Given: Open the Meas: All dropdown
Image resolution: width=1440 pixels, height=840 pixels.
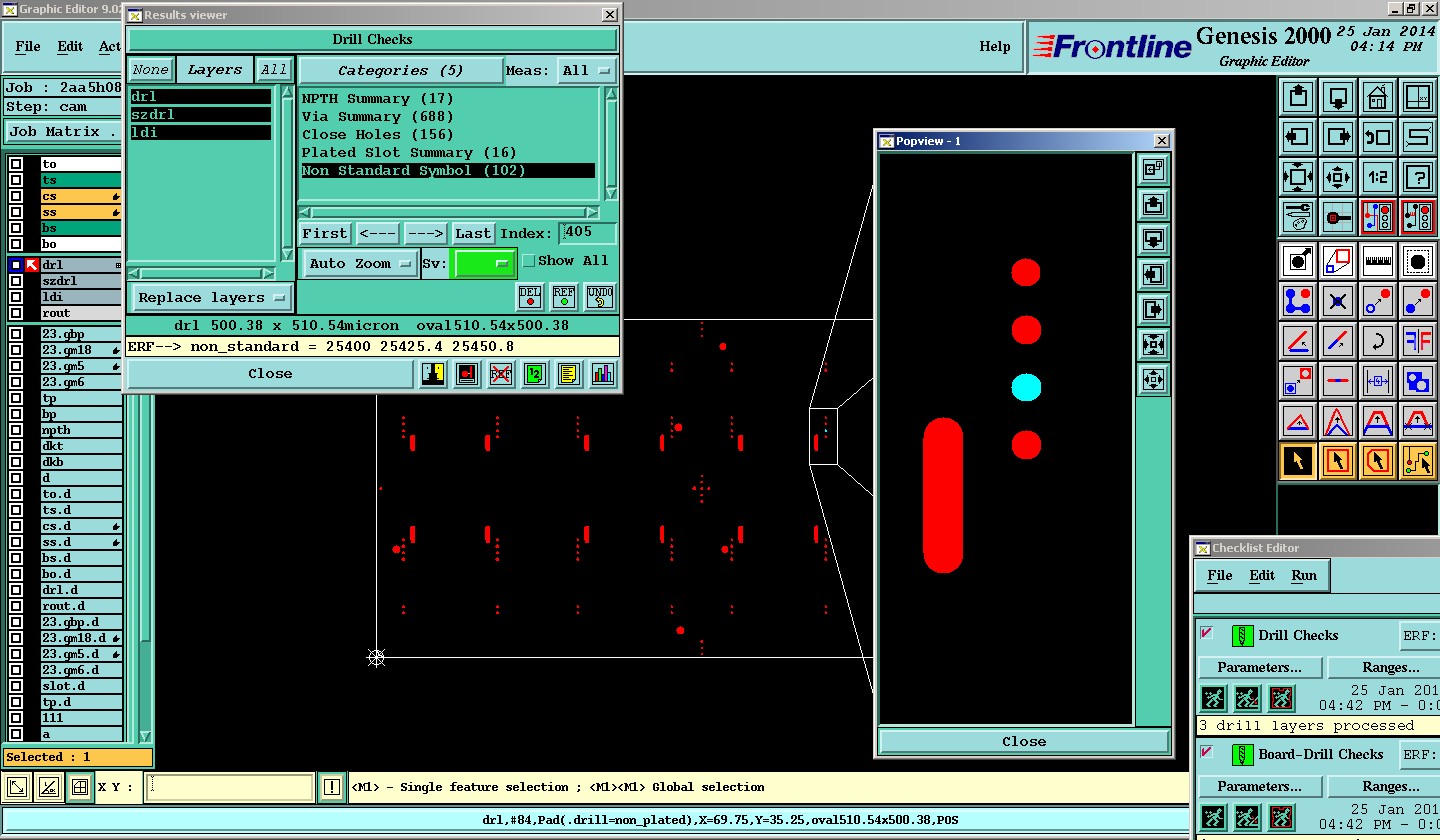Looking at the screenshot, I should click(x=586, y=71).
